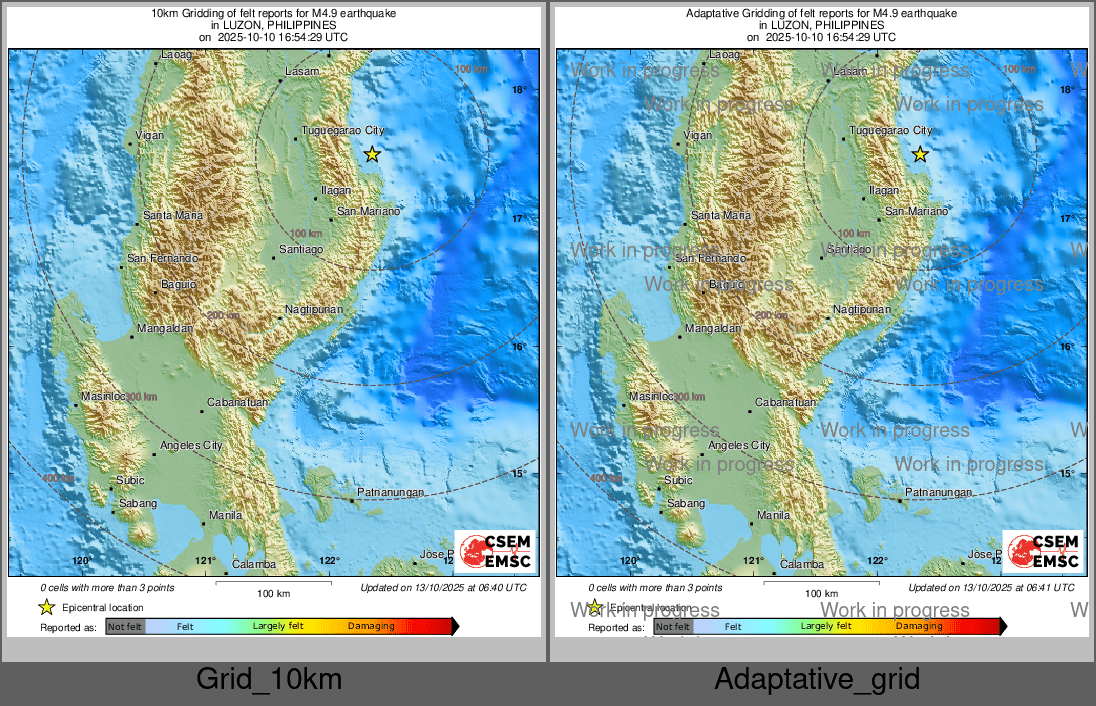Click the "Felt" legend segment in Adaptative_grid
The image size is (1096, 706).
pos(733,627)
